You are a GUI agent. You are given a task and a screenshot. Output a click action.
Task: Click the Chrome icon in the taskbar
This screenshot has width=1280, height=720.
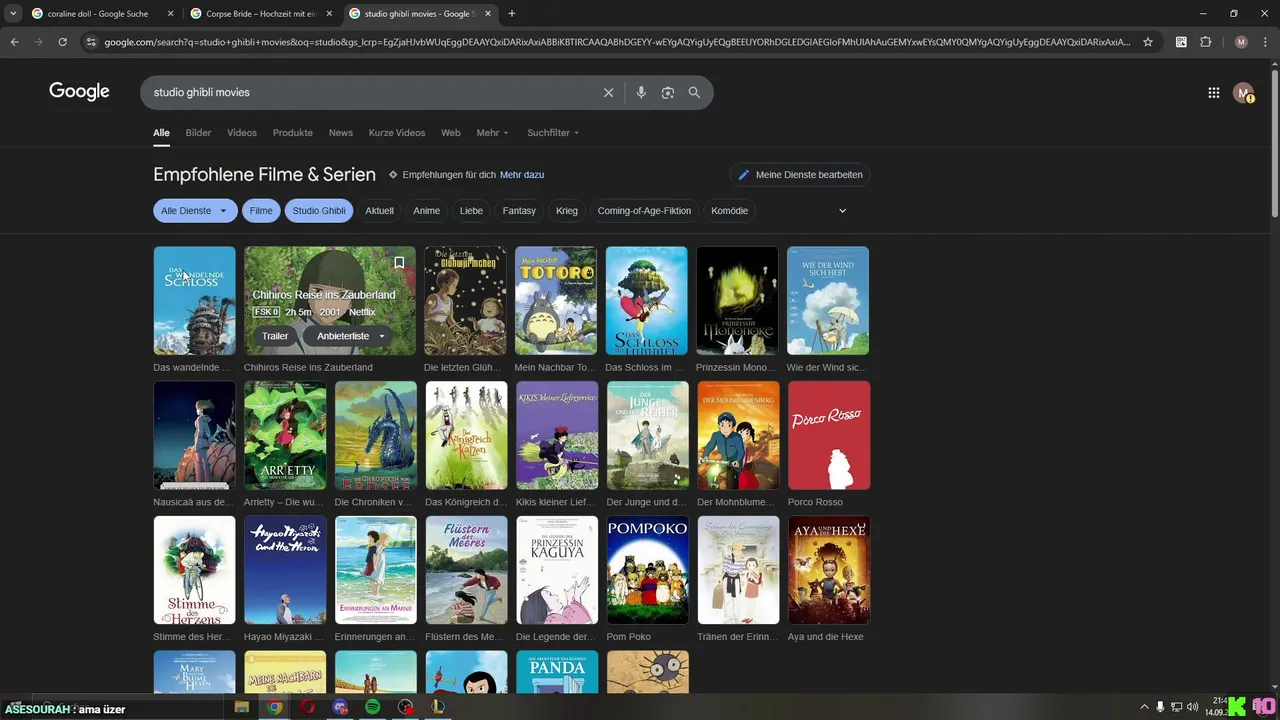click(274, 707)
